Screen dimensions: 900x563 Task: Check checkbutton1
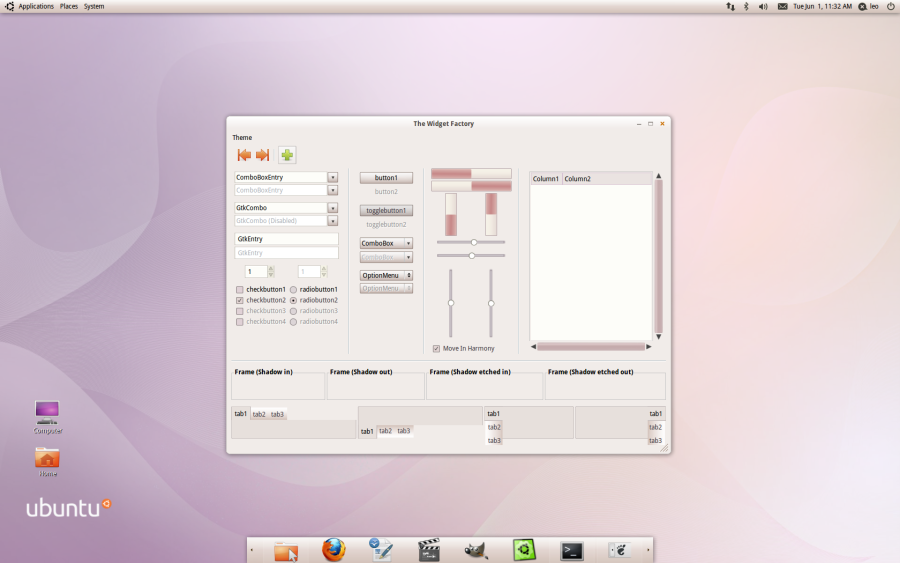(240, 290)
